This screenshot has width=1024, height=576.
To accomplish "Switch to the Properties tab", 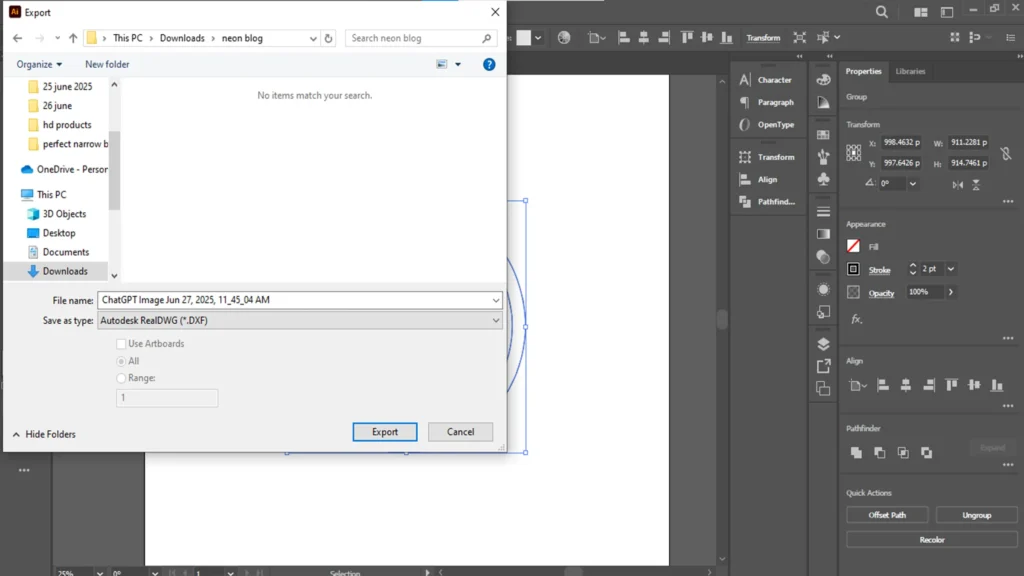I will coord(863,71).
